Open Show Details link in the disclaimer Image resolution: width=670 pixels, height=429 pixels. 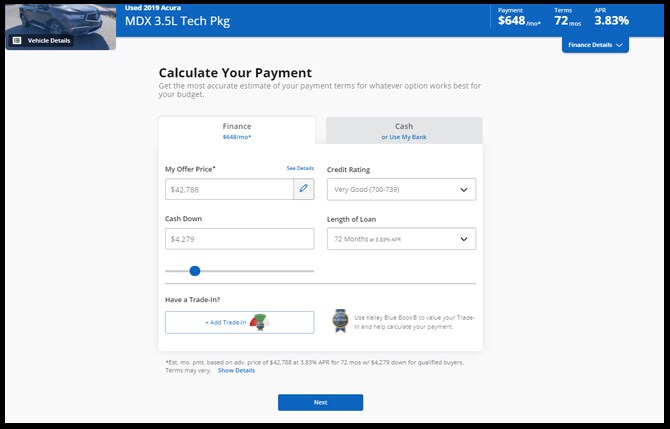point(236,370)
